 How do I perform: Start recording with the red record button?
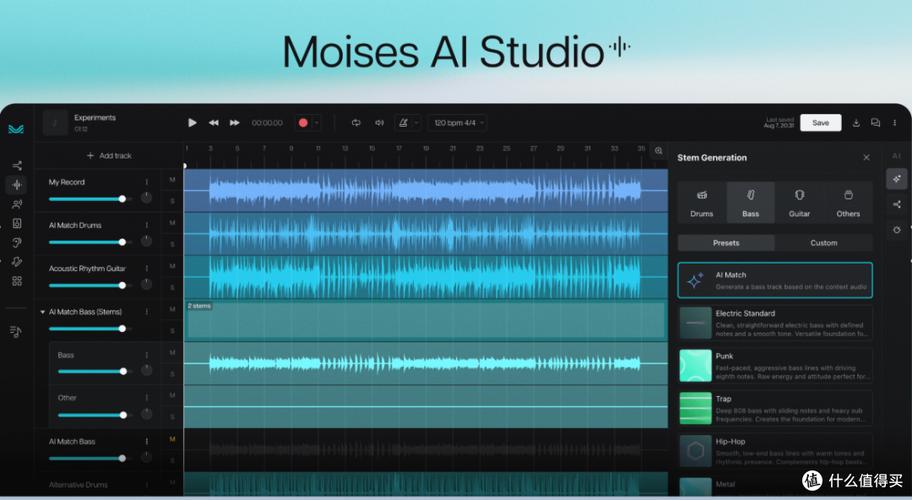[x=303, y=123]
